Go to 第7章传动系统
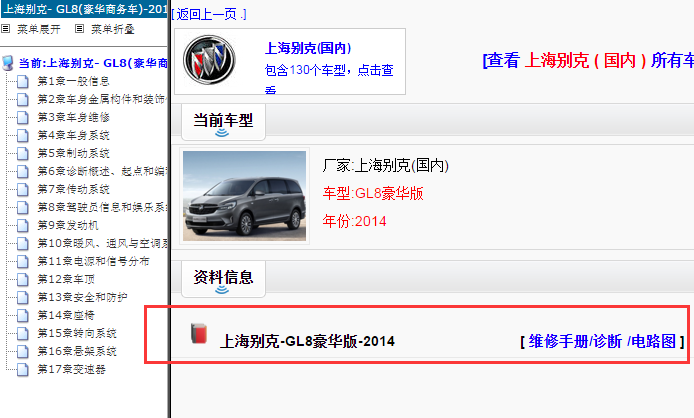Viewport: 694px width, 418px height. (x=73, y=189)
